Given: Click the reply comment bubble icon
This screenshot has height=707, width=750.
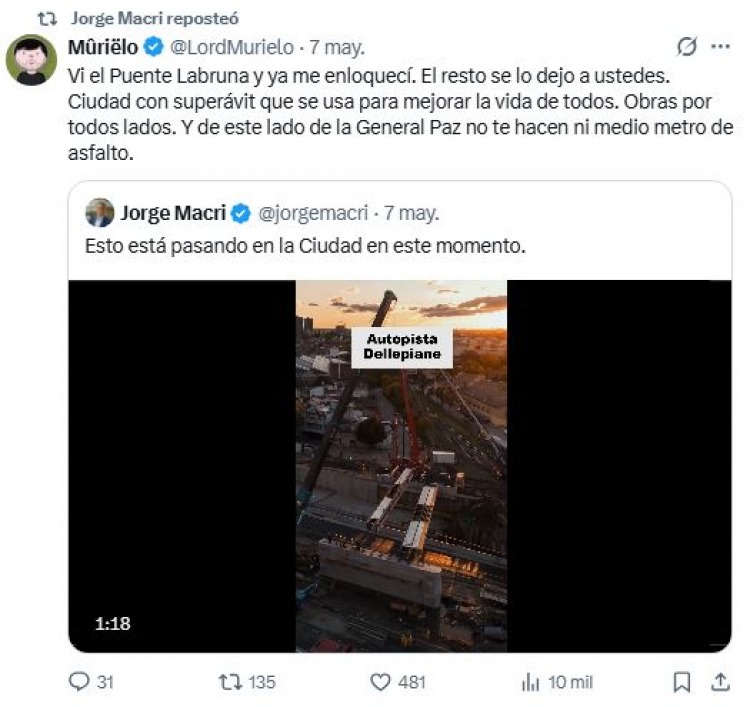Looking at the screenshot, I should (79, 681).
